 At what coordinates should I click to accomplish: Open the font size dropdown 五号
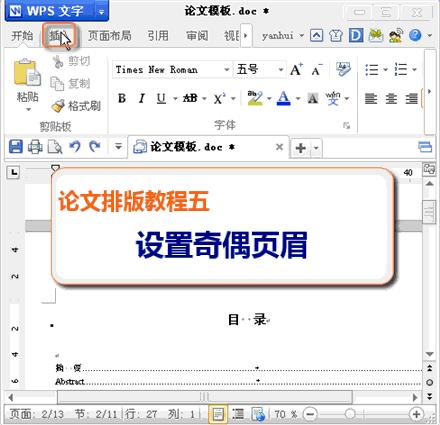coord(281,70)
